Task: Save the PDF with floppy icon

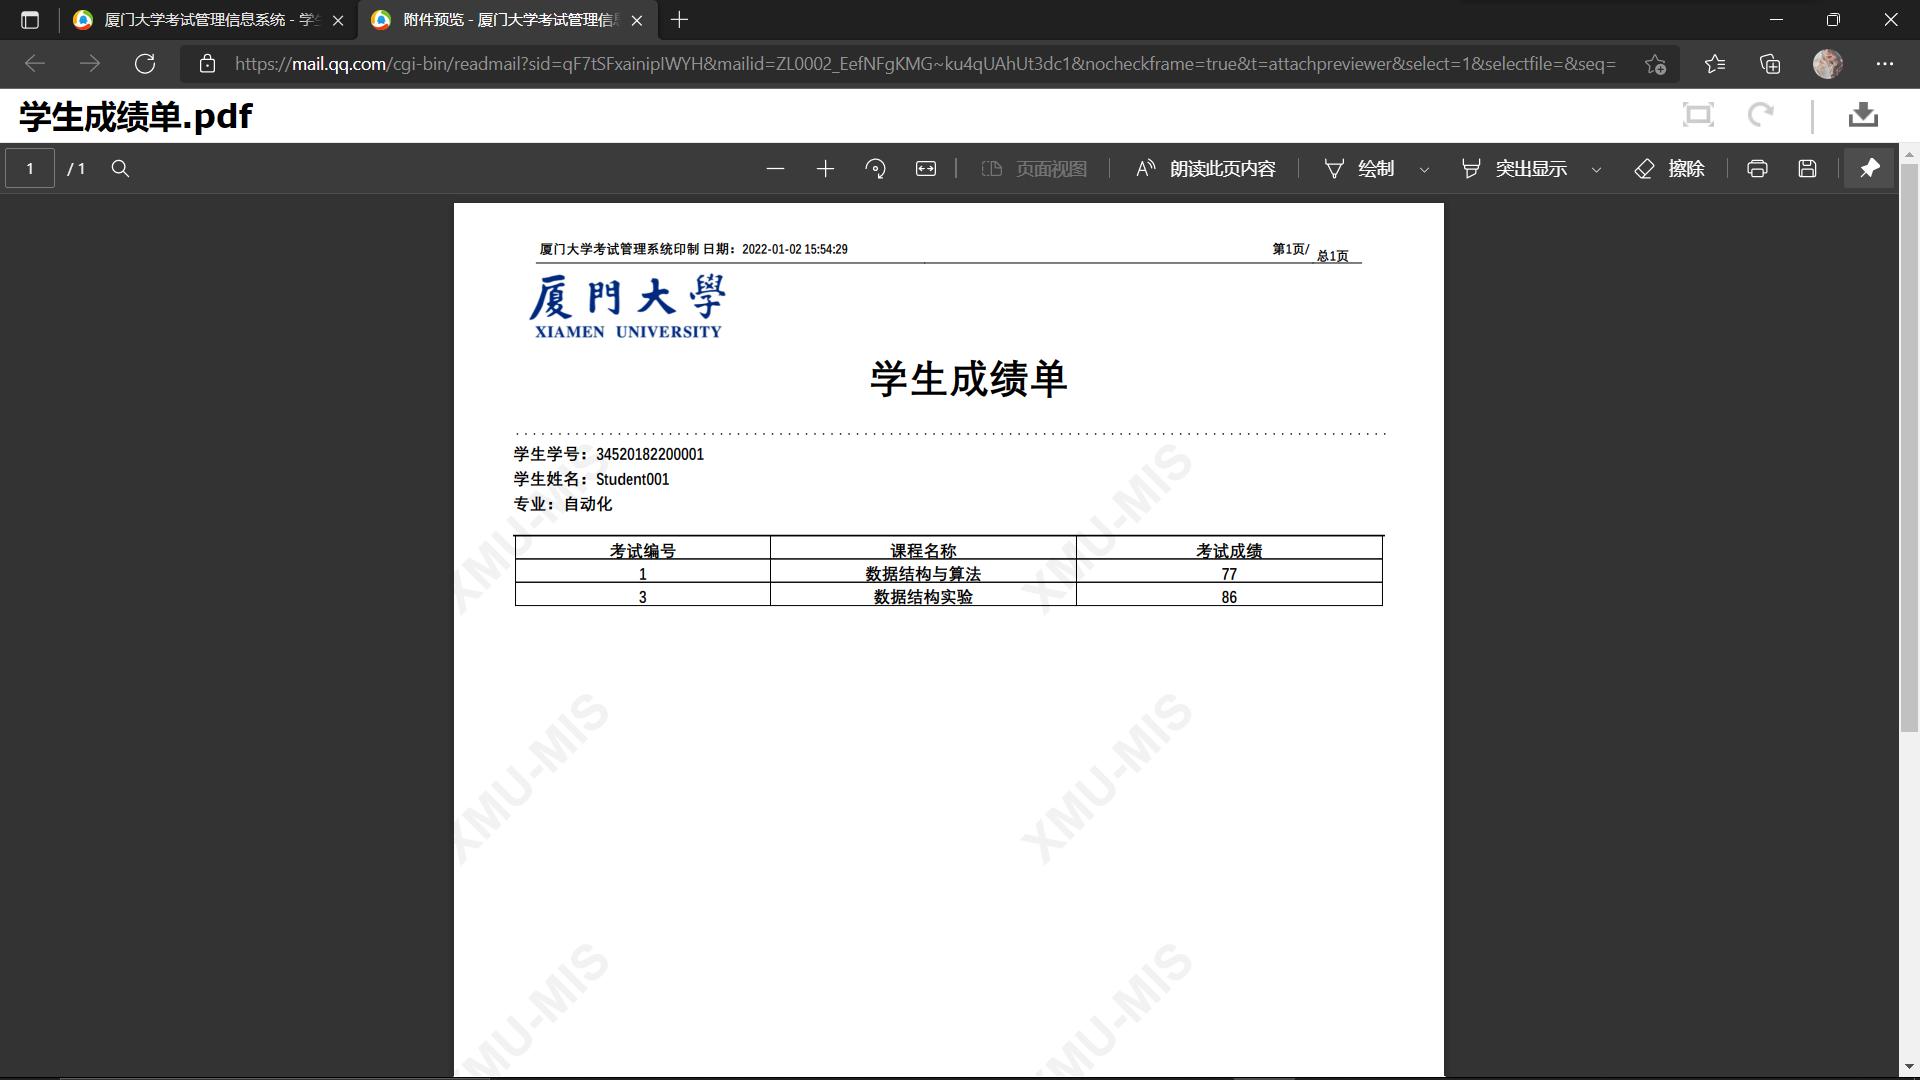Action: coord(1807,169)
